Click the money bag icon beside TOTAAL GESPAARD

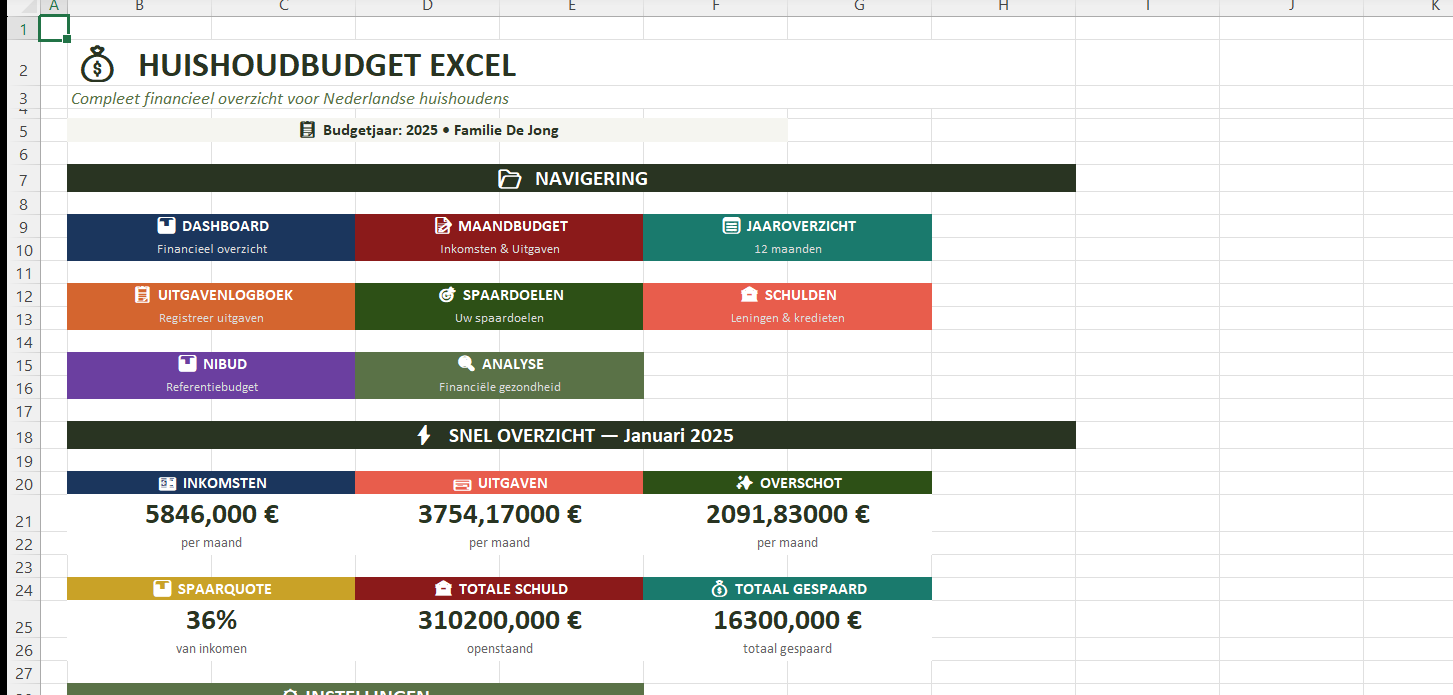(x=720, y=589)
